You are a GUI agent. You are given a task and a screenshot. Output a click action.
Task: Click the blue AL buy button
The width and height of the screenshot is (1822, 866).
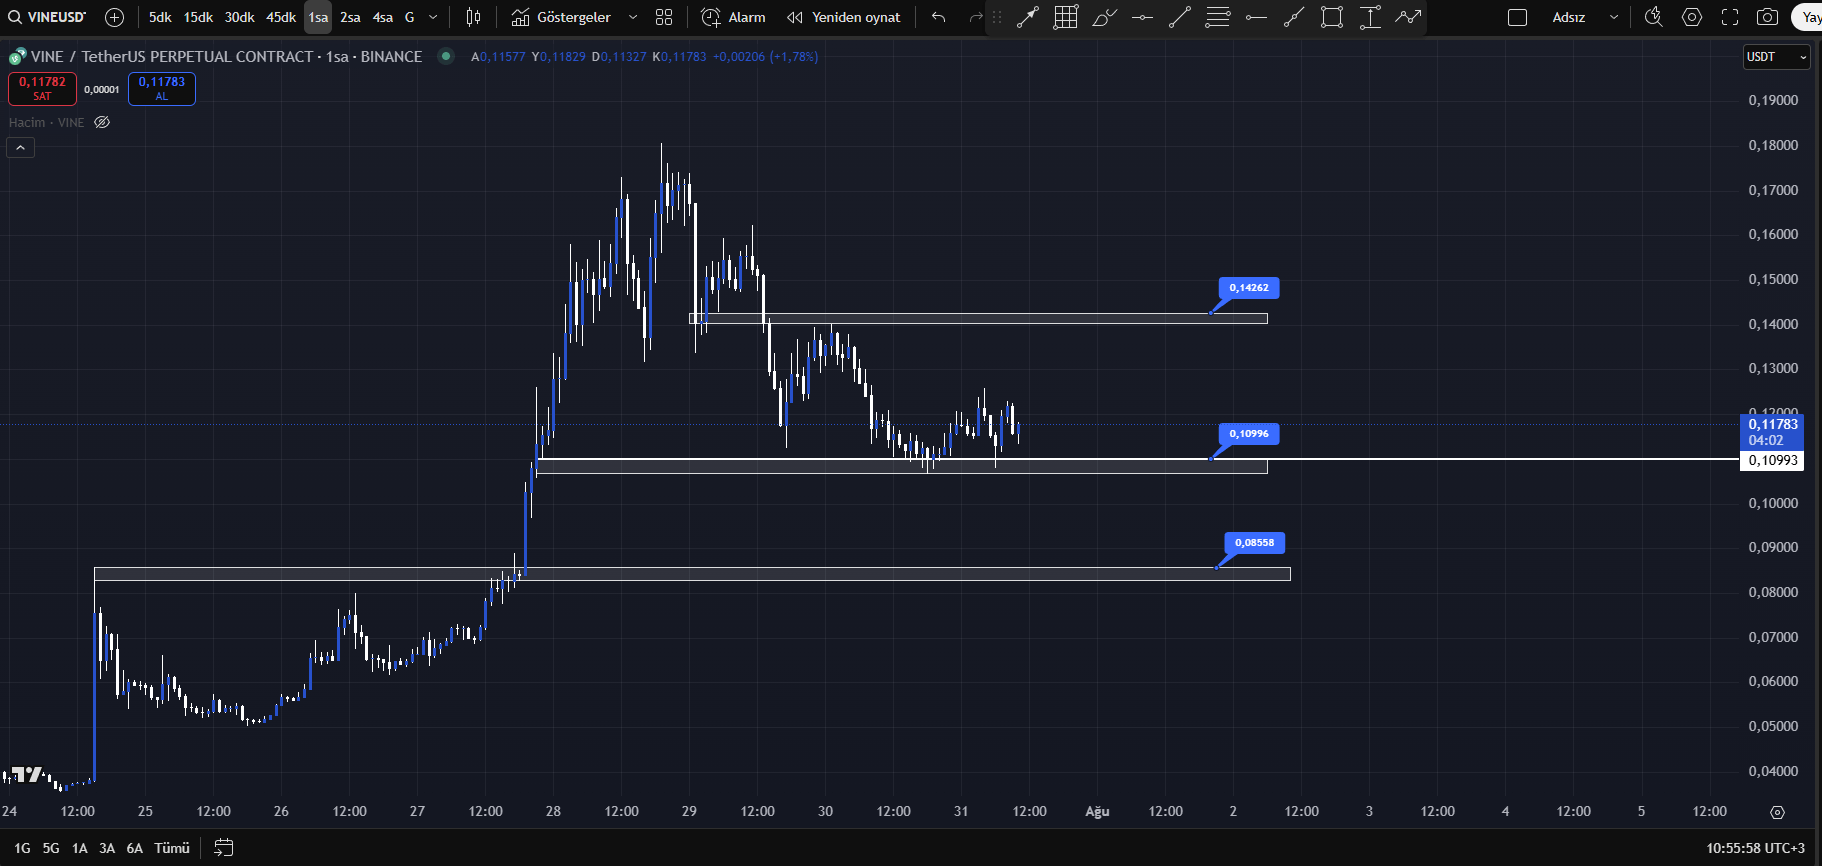162,89
